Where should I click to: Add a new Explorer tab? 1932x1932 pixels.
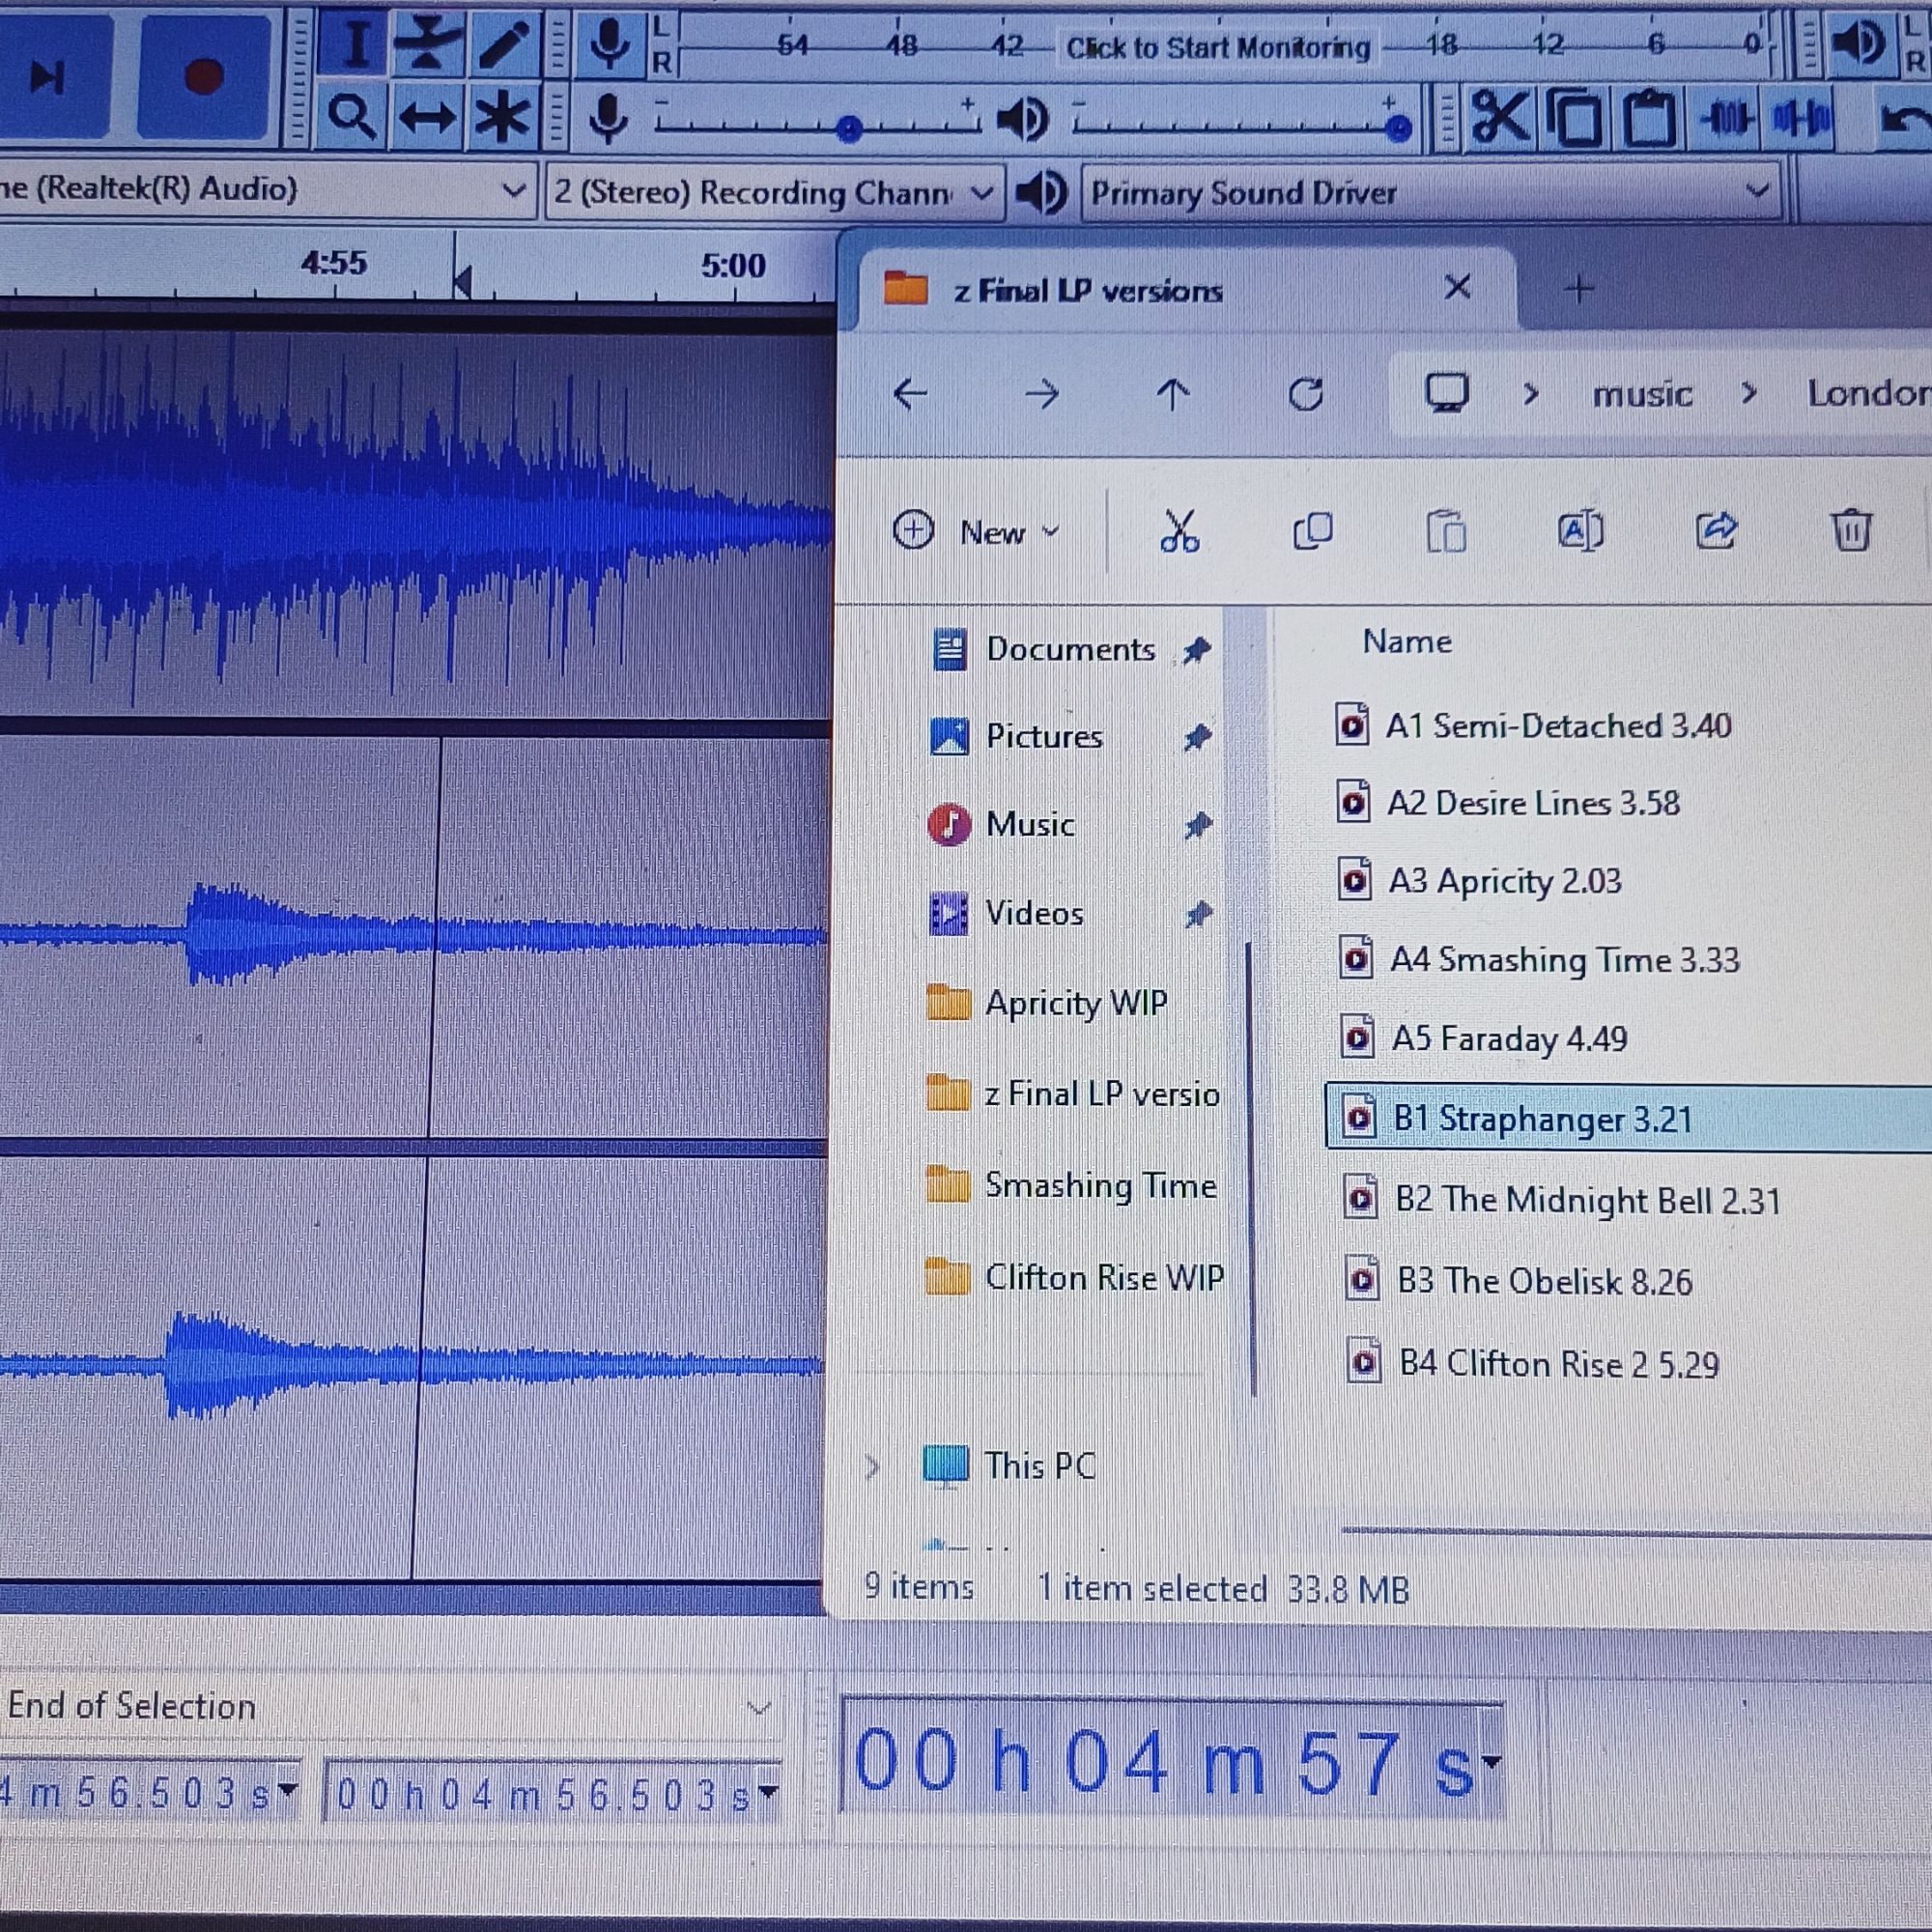point(1579,289)
